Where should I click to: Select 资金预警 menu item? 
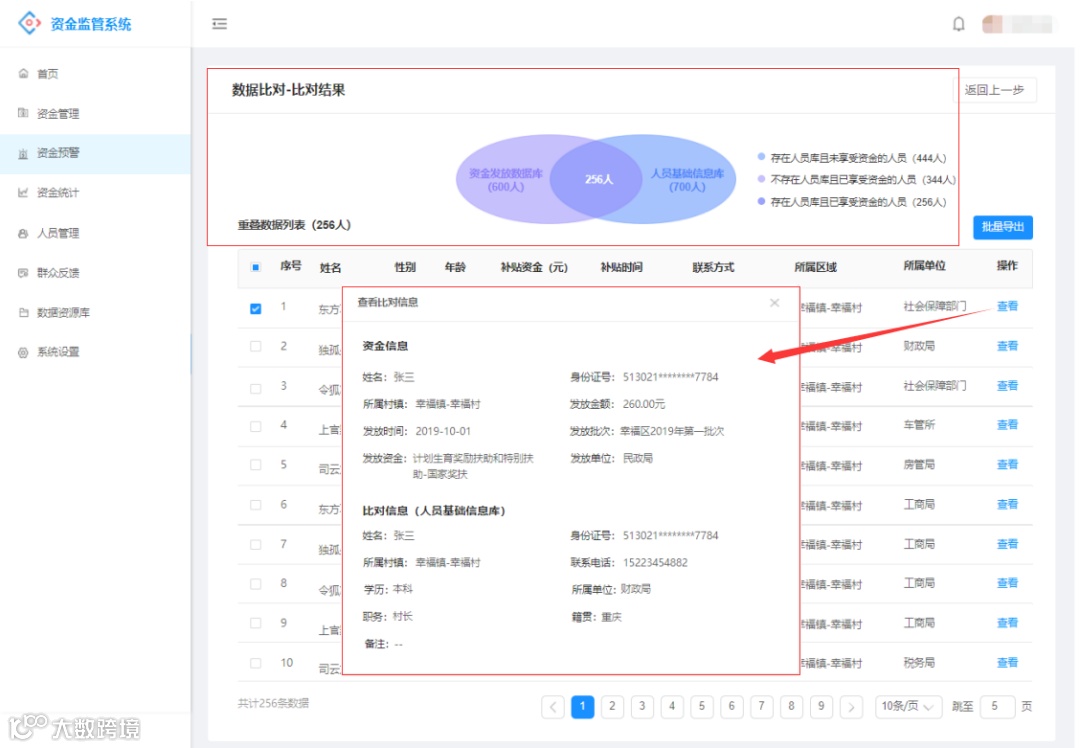(95, 153)
